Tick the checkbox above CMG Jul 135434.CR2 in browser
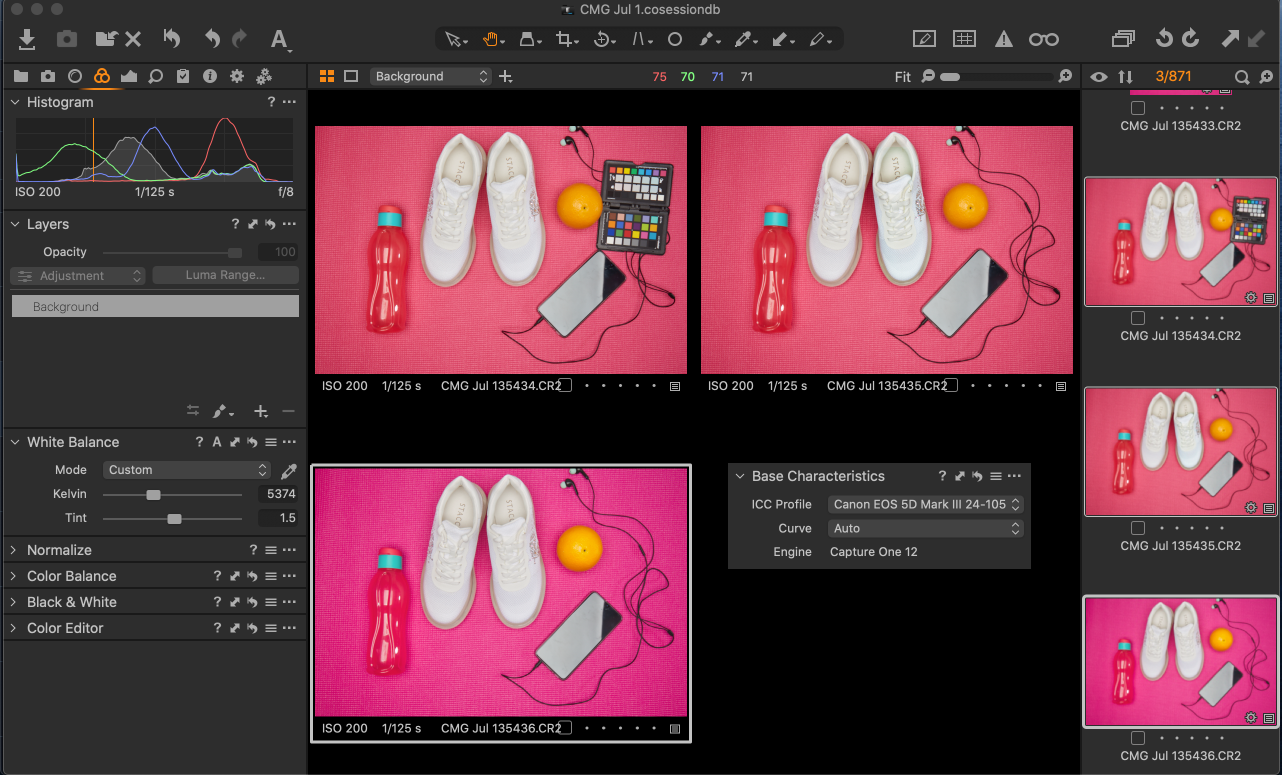The image size is (1282, 775). (1138, 318)
